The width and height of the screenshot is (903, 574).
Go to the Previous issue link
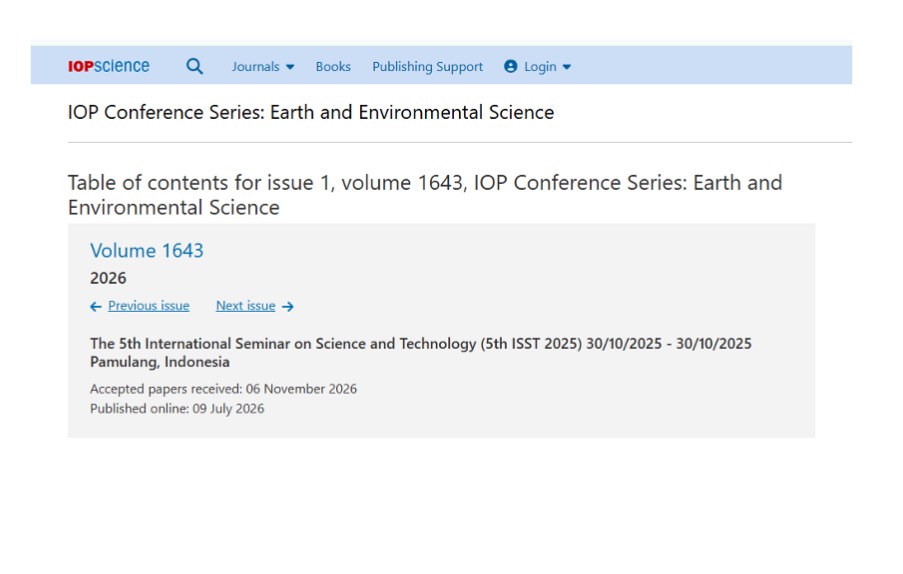[149, 306]
